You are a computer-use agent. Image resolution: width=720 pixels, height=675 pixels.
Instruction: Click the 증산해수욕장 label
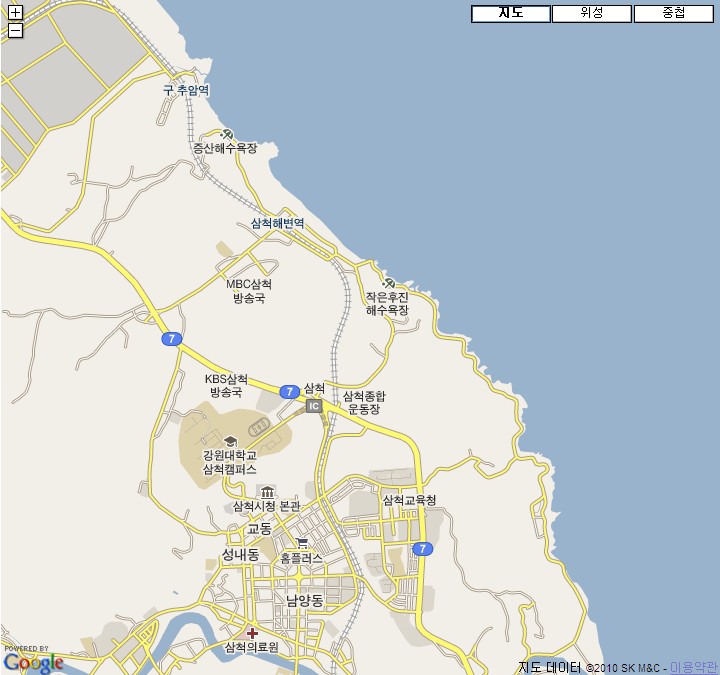(x=225, y=148)
